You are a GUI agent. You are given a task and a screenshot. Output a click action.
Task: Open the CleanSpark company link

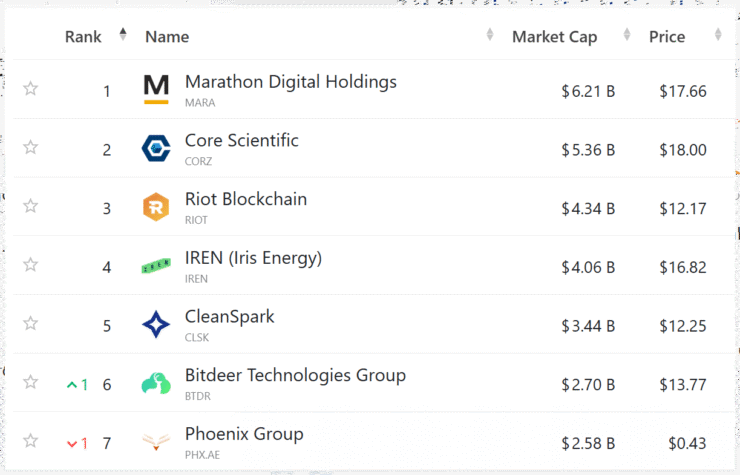click(x=229, y=317)
